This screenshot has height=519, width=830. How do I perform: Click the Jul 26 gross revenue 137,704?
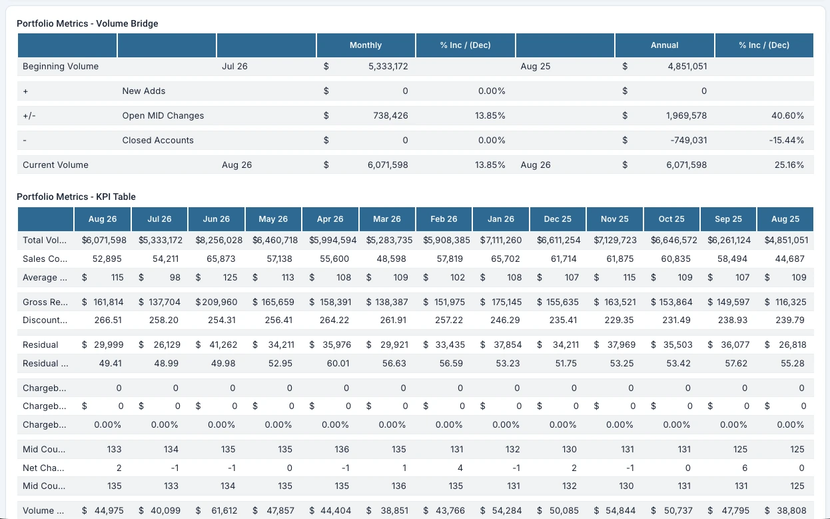[x=164, y=302]
